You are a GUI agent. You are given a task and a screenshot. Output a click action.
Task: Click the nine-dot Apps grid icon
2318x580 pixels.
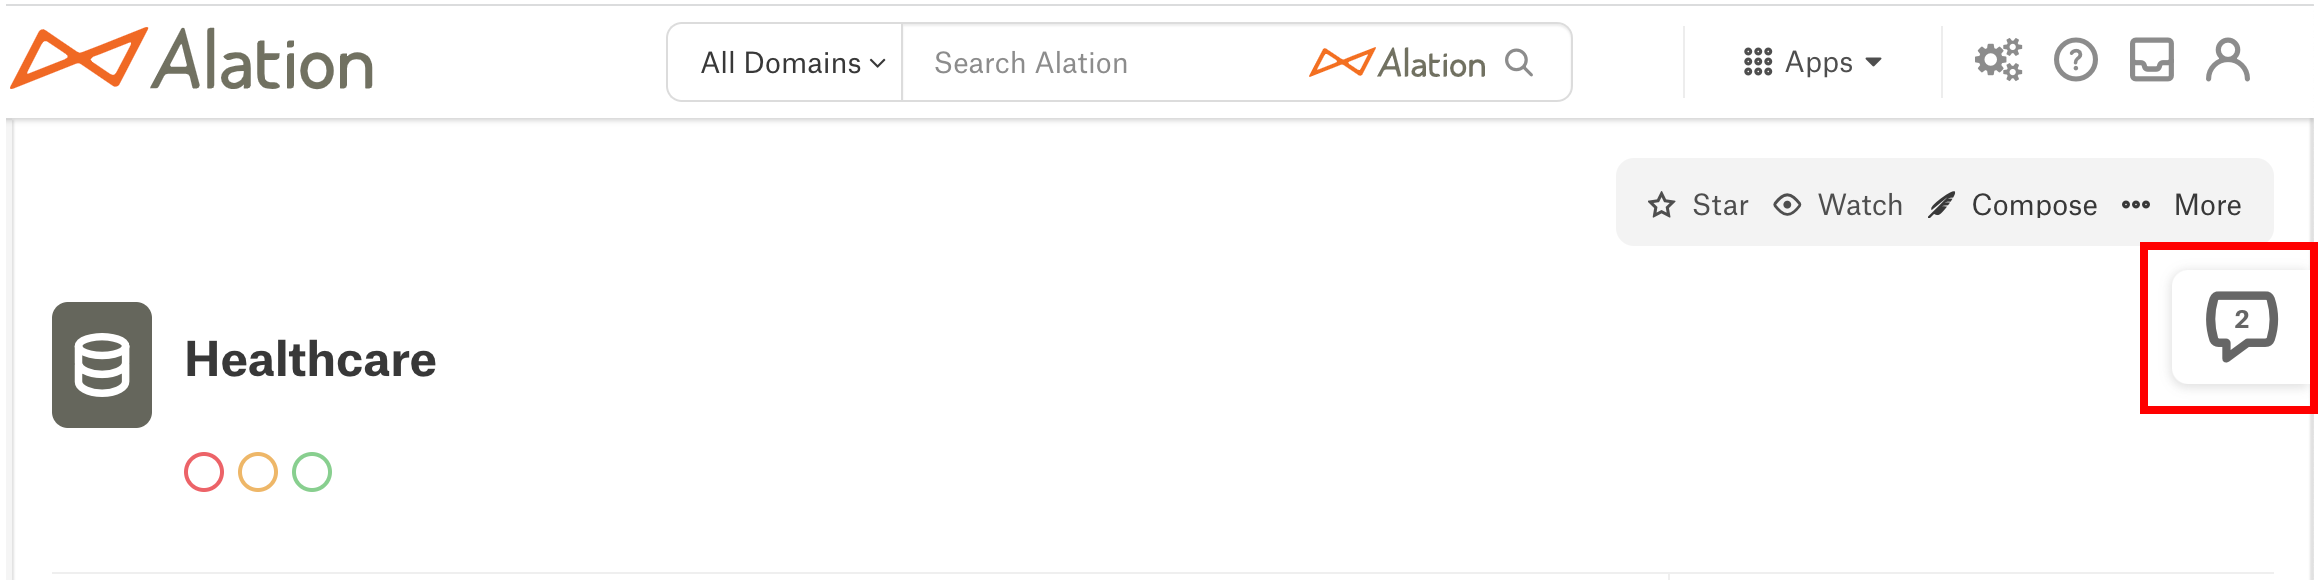1757,62
